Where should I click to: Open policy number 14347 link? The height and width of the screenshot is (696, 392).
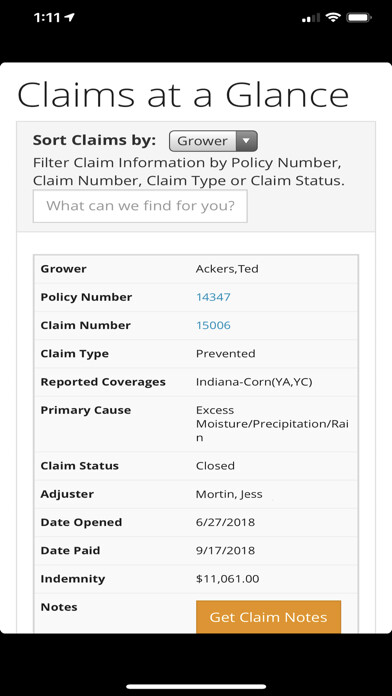pyautogui.click(x=213, y=297)
